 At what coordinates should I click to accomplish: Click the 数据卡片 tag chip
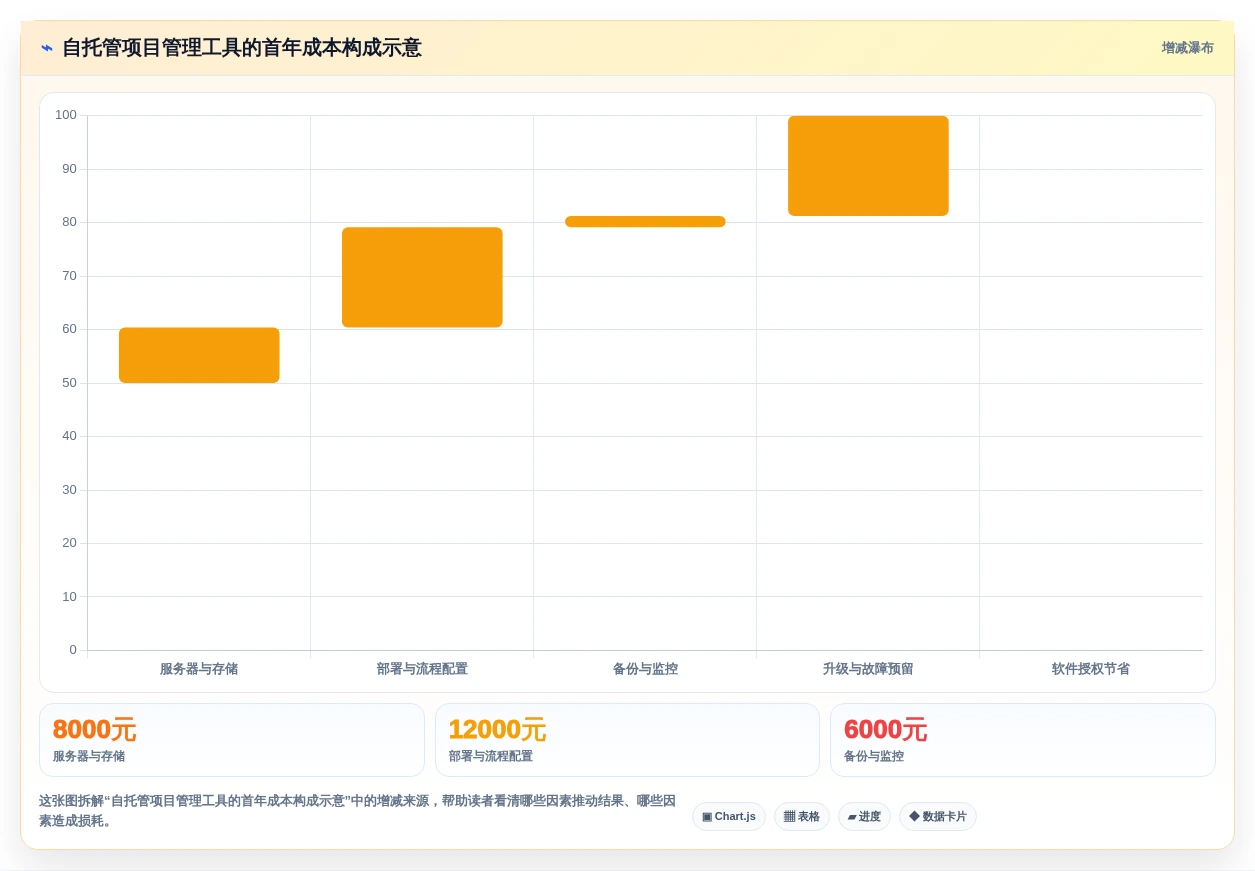[938, 816]
